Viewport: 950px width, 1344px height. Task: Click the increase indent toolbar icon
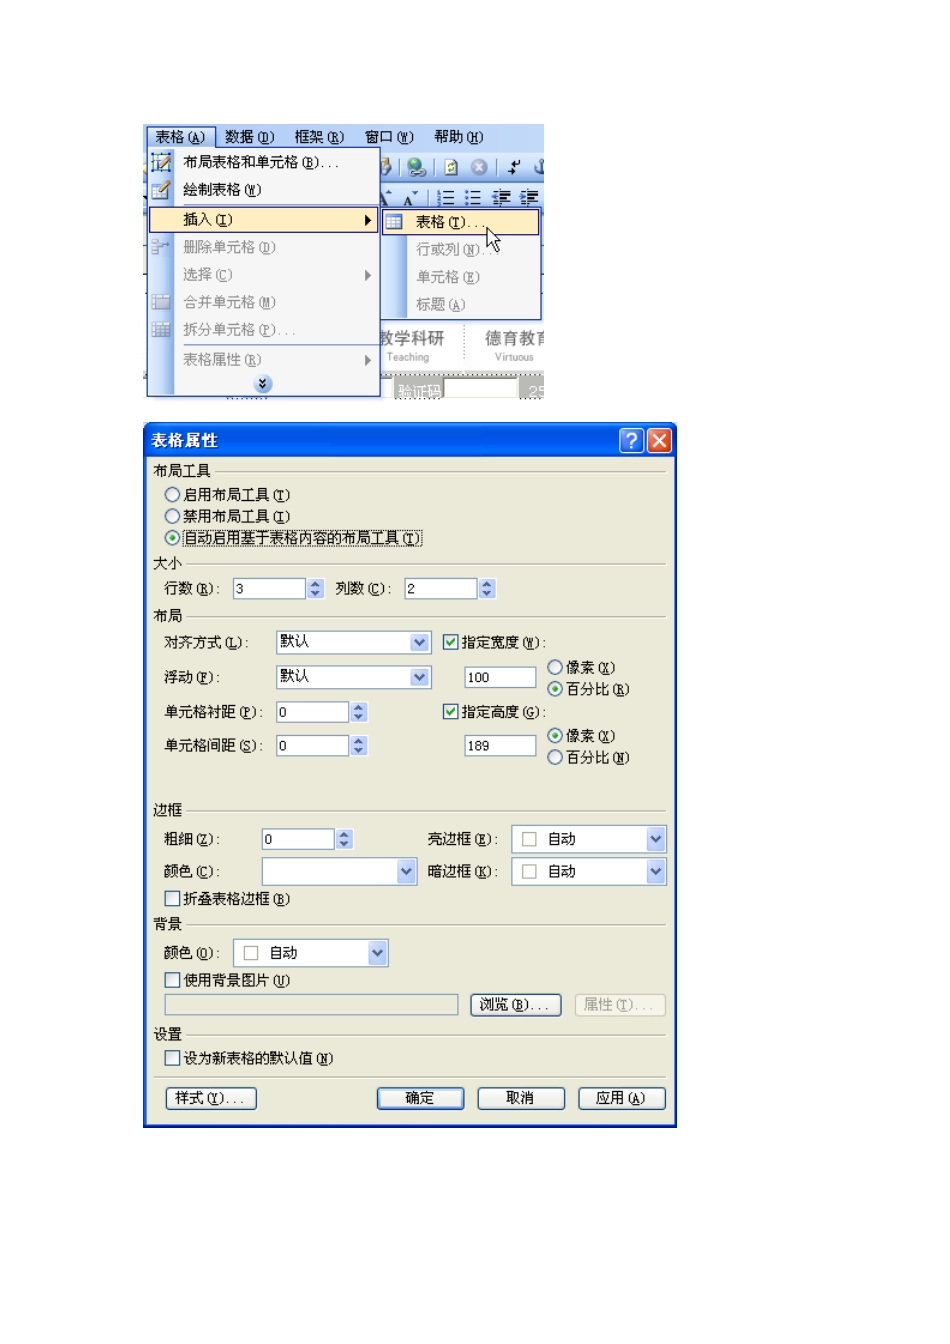tap(529, 197)
